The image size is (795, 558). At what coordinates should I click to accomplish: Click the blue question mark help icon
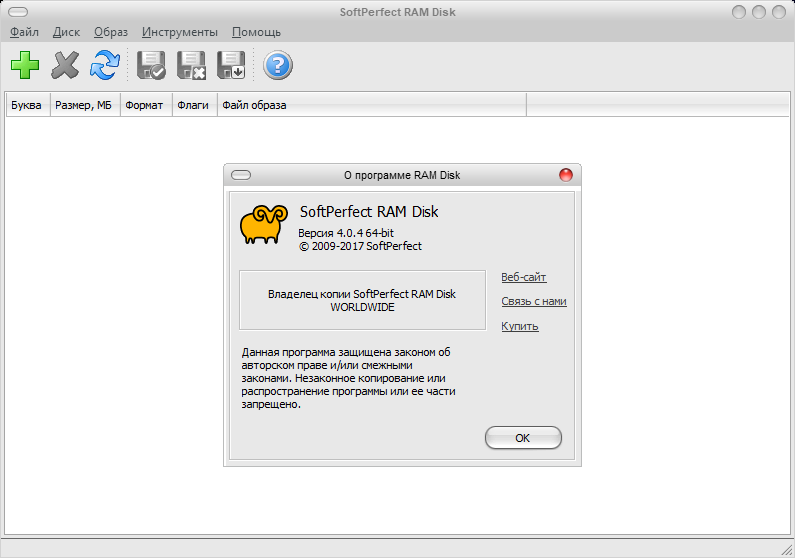click(x=278, y=65)
